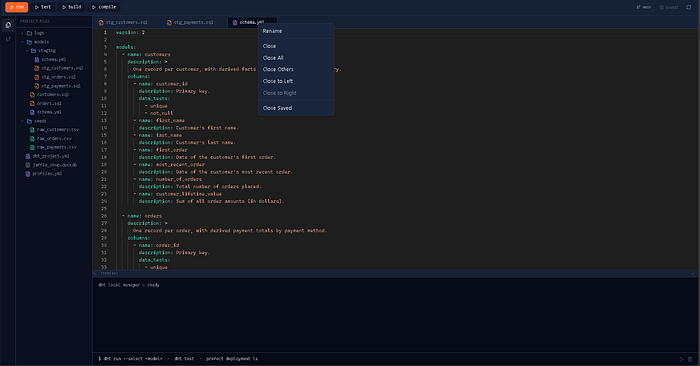The image size is (700, 366).
Task: Insert 'dbt run --select <model>' suggestion
Action: point(133,359)
